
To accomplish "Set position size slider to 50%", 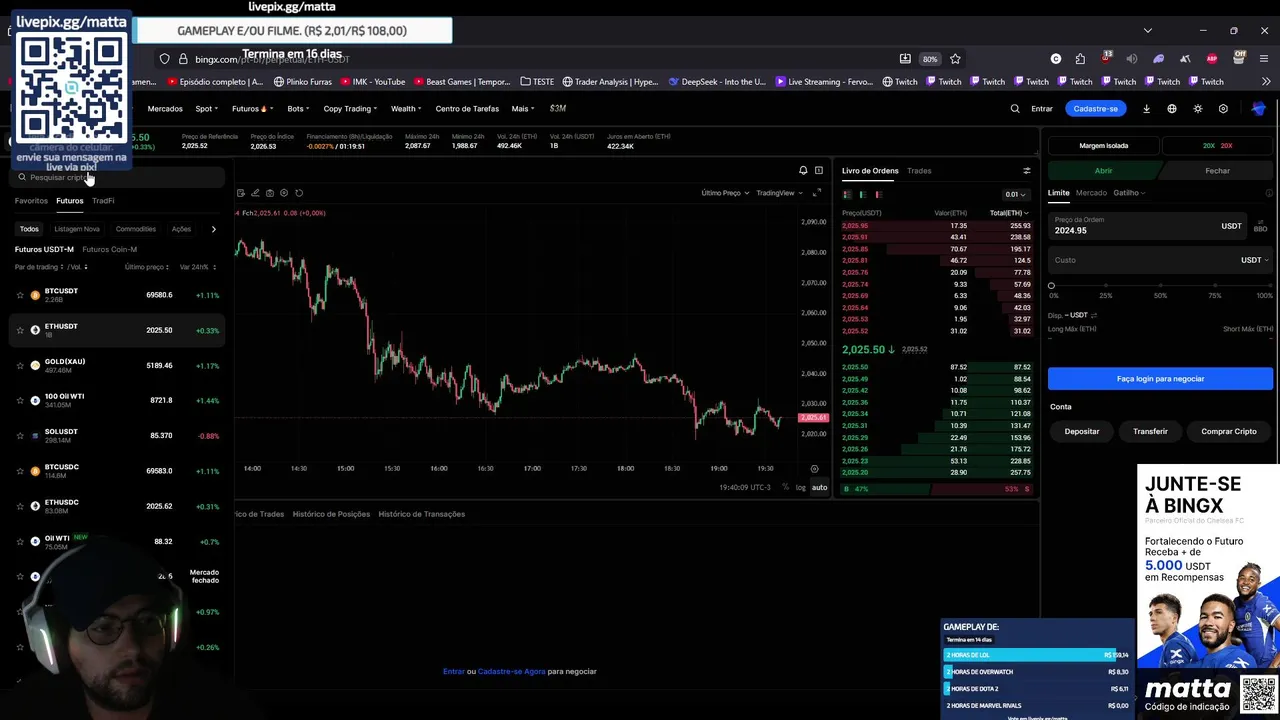I will [x=1160, y=286].
